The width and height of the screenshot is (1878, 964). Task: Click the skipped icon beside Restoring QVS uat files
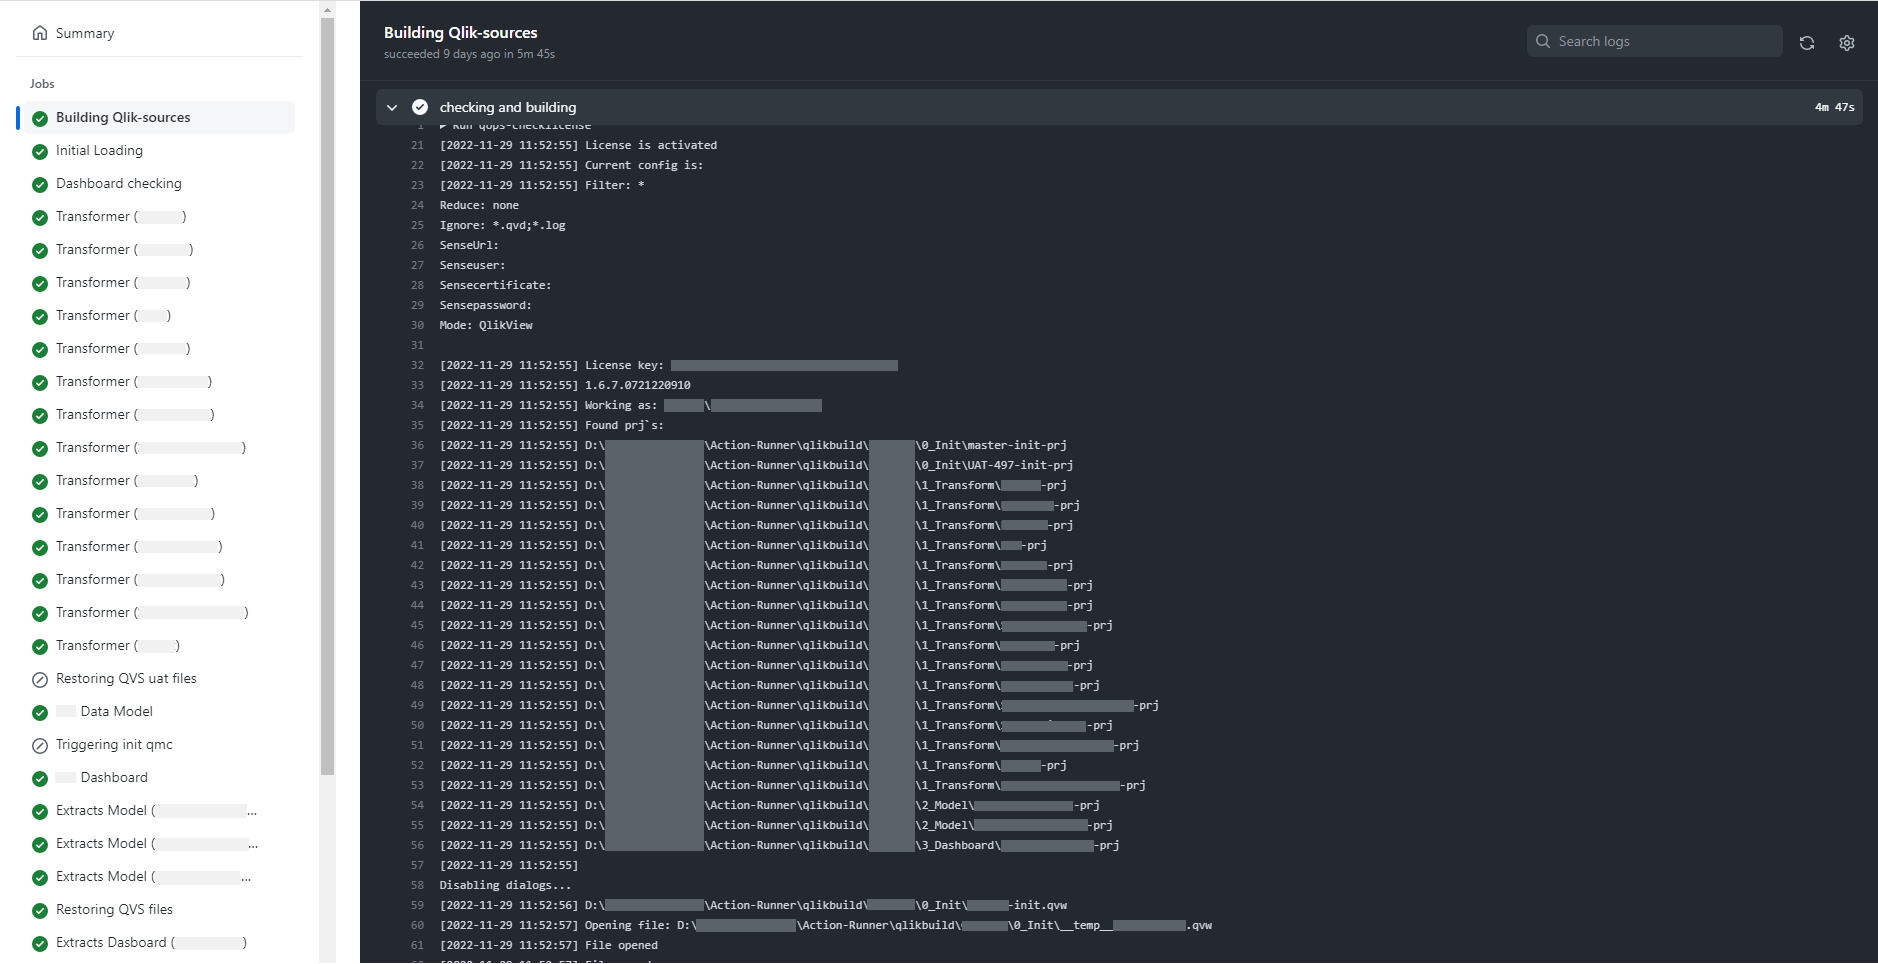[40, 679]
